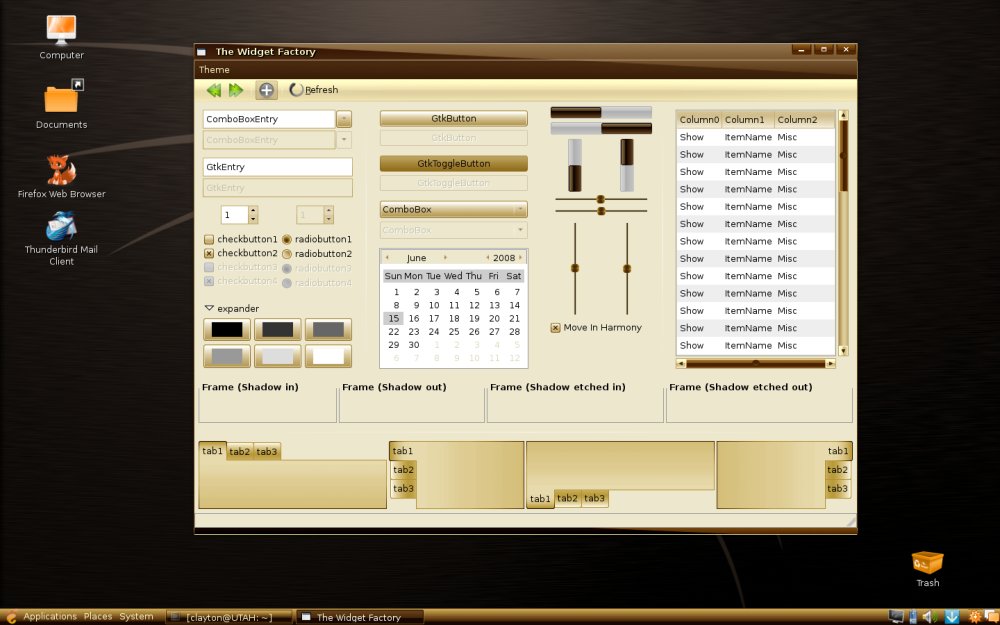Click the upper horizontal slider's handle
Image resolution: width=1000 pixels, height=625 pixels.
(600, 200)
